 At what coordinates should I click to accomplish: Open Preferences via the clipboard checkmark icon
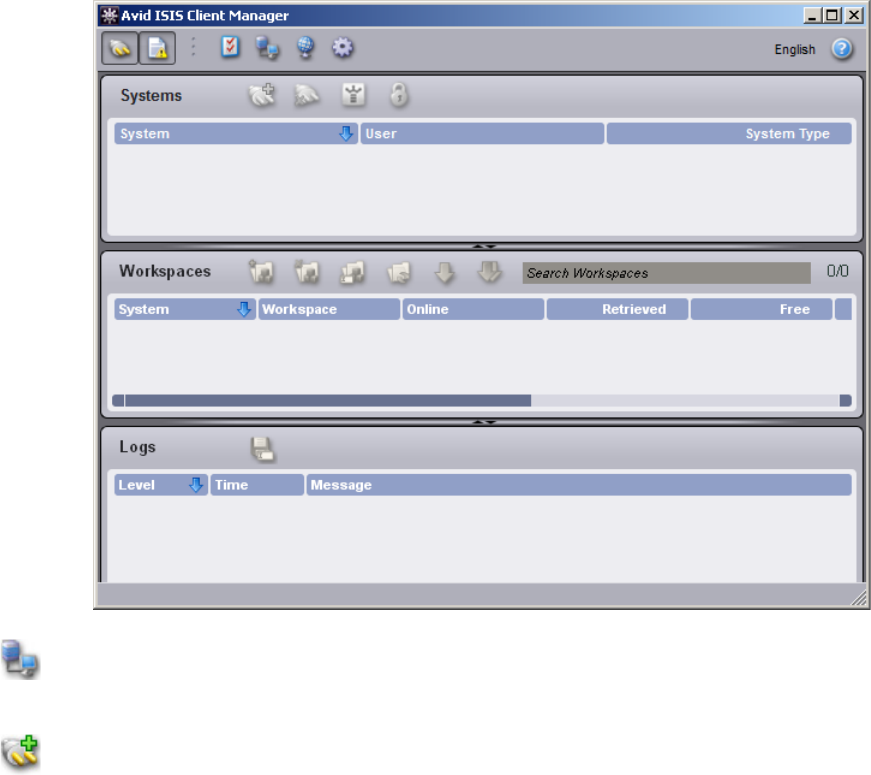[x=230, y=47]
